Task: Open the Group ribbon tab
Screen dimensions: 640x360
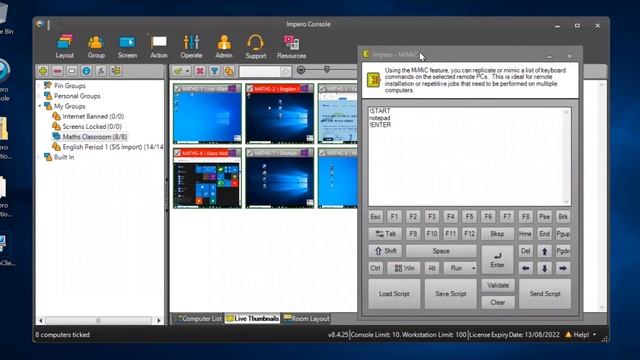Action: pyautogui.click(x=96, y=47)
